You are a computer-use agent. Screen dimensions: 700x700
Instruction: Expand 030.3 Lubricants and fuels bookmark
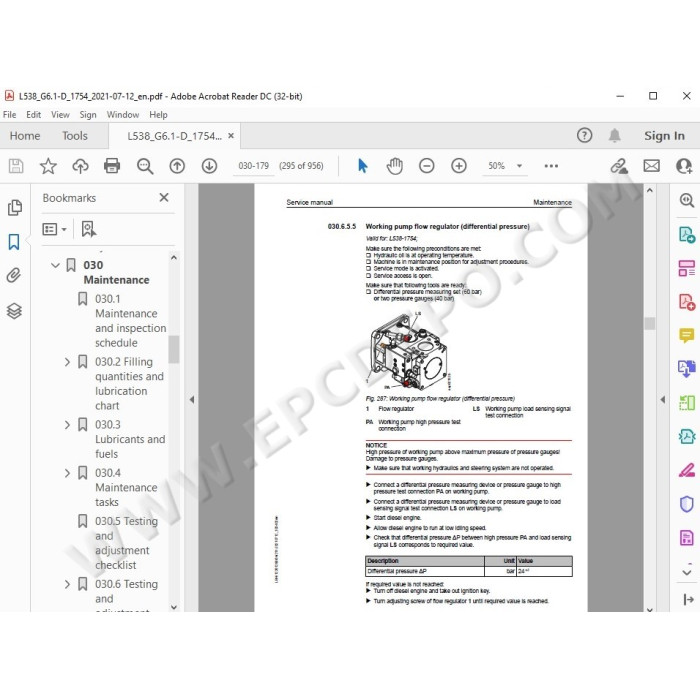(x=67, y=425)
